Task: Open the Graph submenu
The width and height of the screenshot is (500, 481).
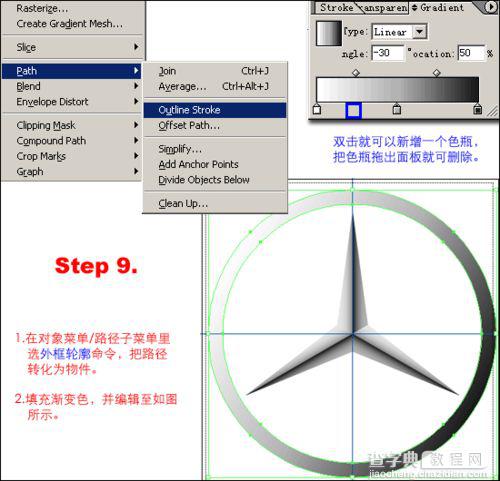Action: (x=72, y=172)
